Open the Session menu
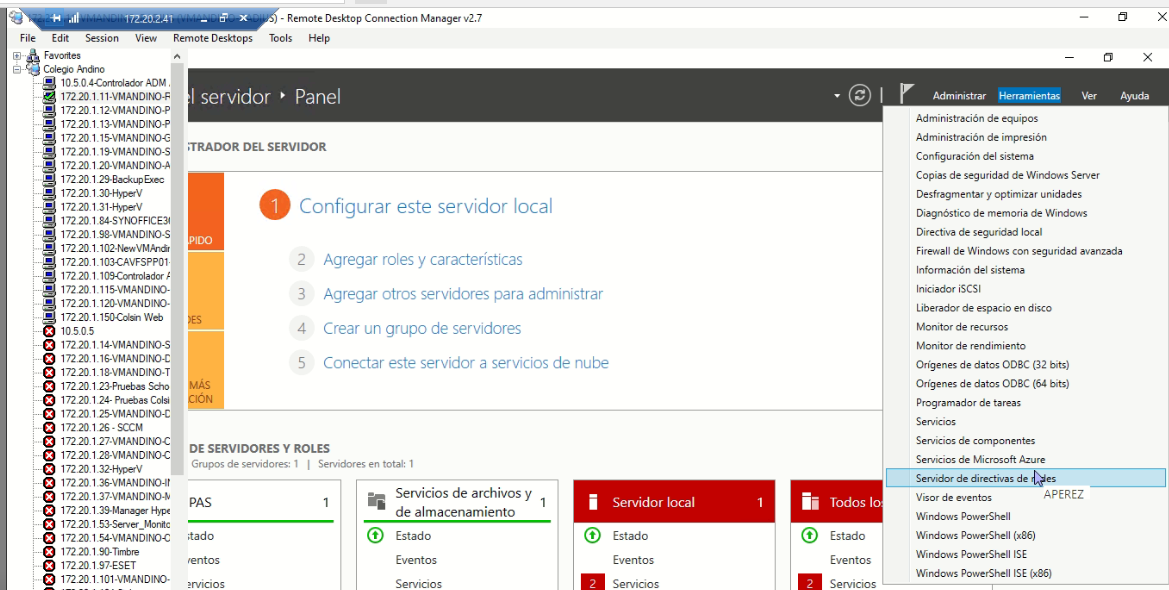Viewport: 1169px width, 590px height. pos(101,38)
